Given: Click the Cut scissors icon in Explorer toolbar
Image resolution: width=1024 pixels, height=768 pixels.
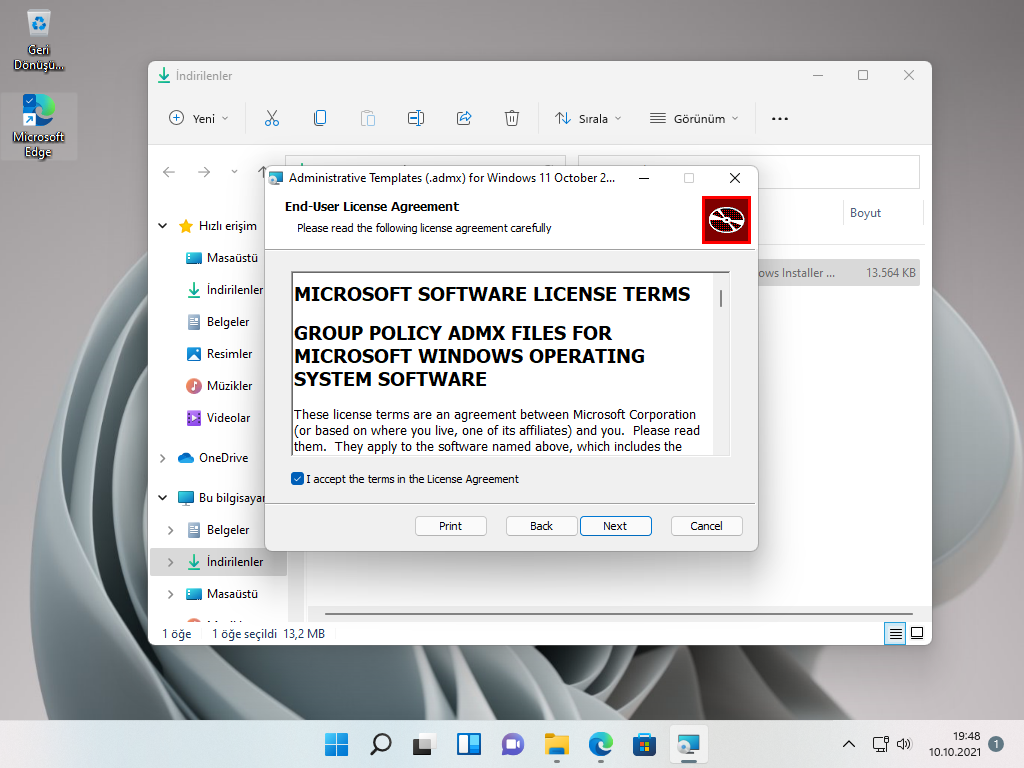Looking at the screenshot, I should pyautogui.click(x=272, y=118).
